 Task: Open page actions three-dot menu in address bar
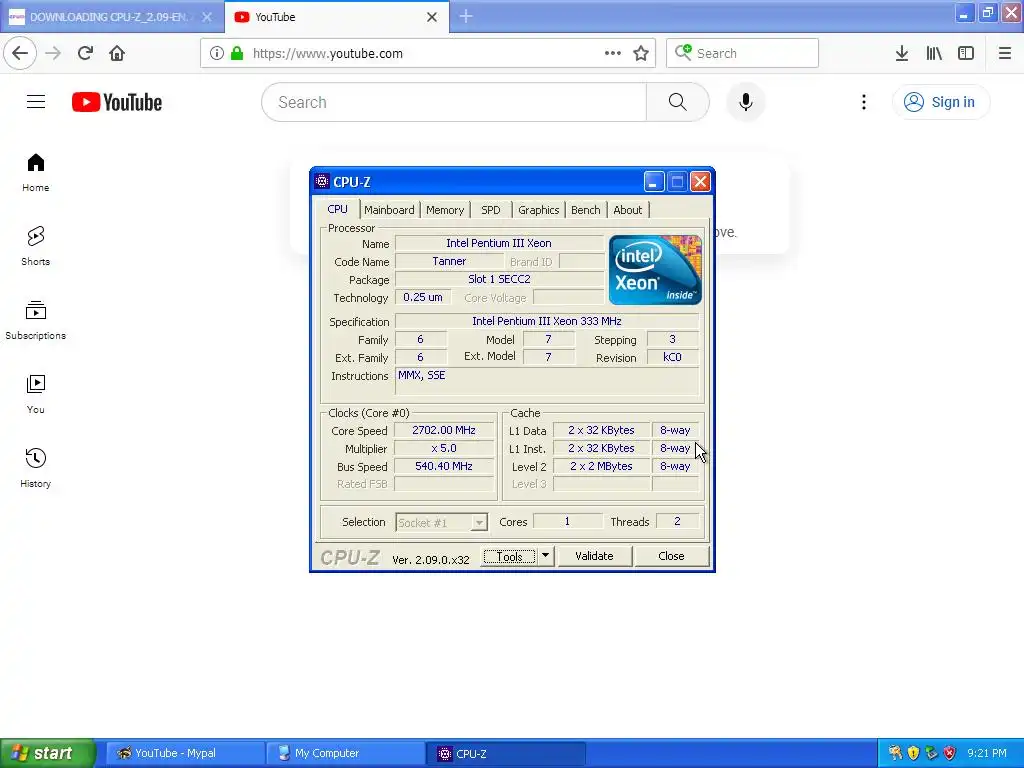[x=613, y=53]
